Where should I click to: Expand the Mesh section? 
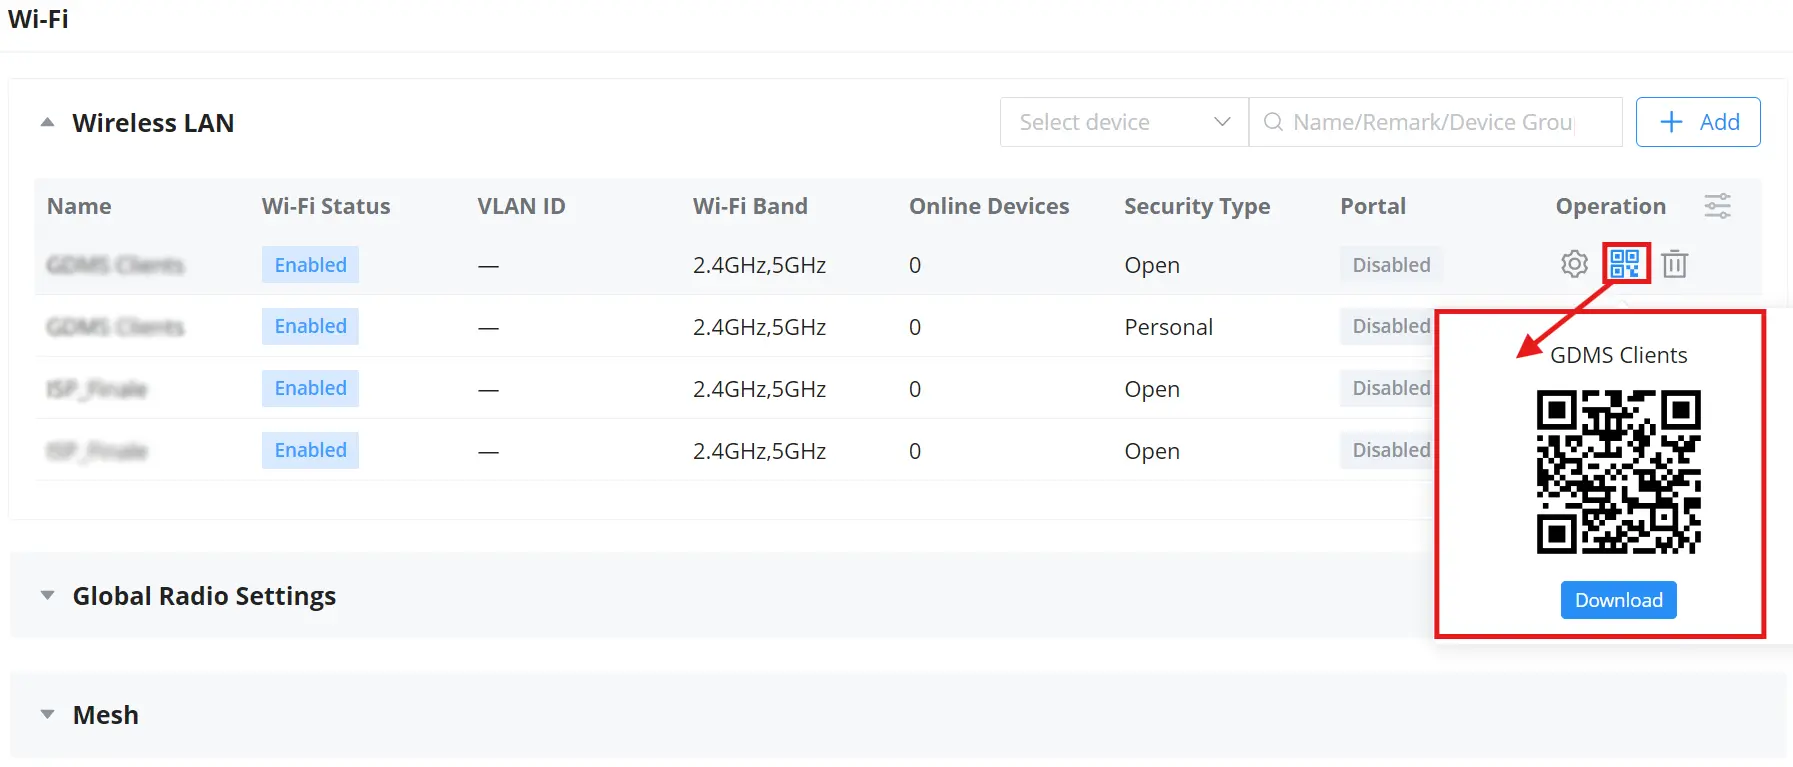pyautogui.click(x=47, y=714)
